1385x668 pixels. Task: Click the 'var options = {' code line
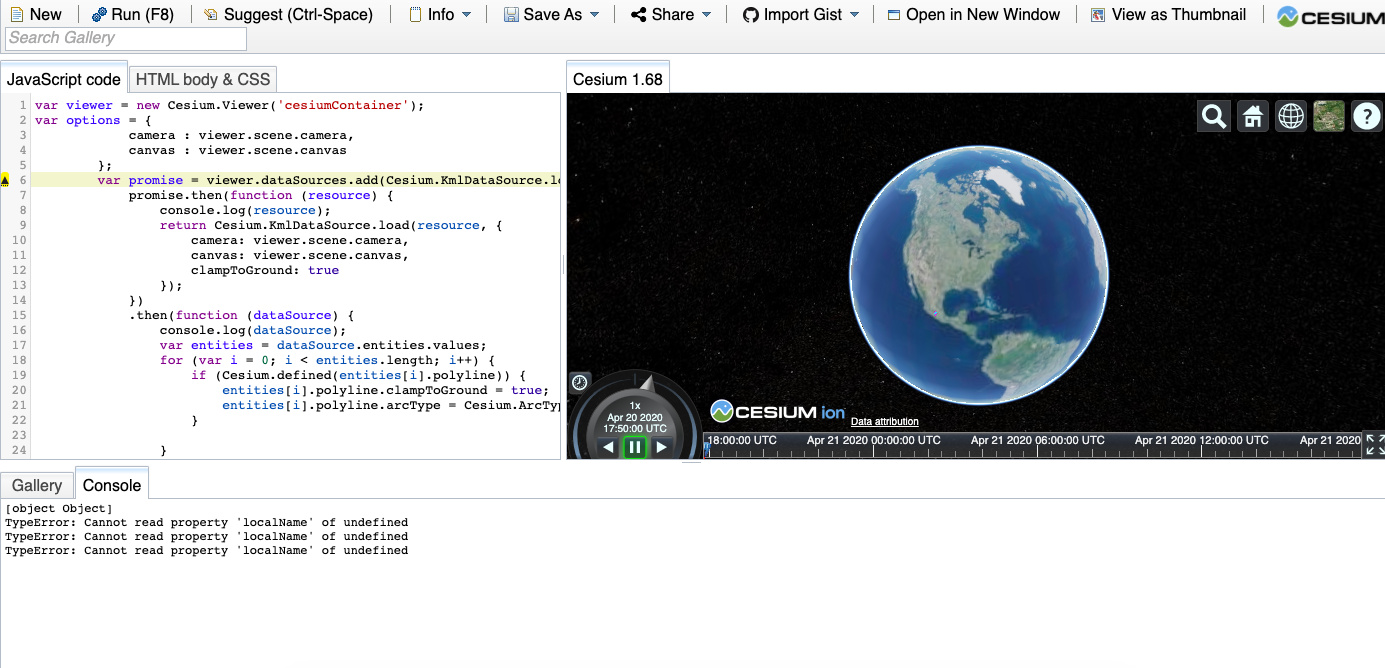(x=92, y=120)
